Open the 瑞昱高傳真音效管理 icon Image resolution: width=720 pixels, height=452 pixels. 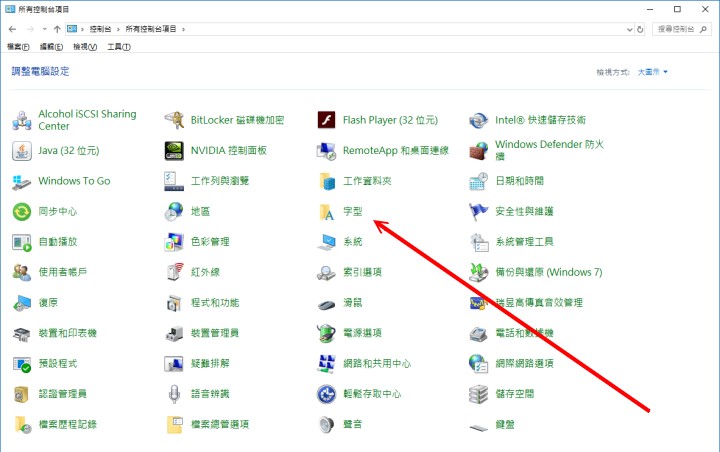(478, 303)
